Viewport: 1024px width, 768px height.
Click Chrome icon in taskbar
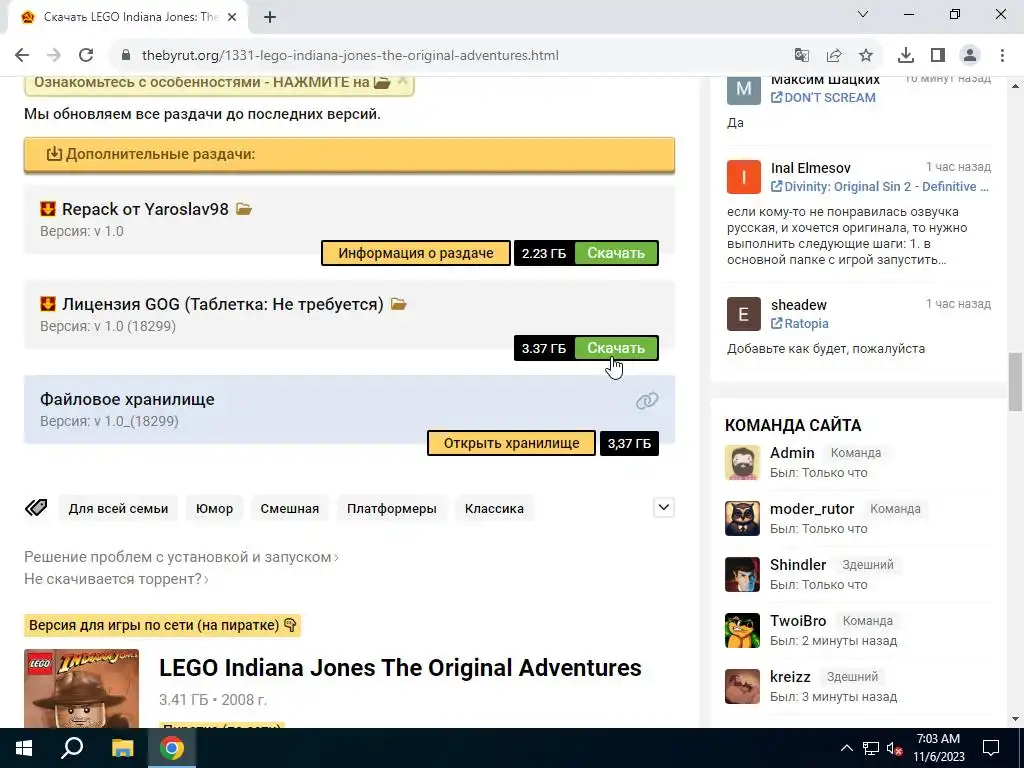(172, 748)
